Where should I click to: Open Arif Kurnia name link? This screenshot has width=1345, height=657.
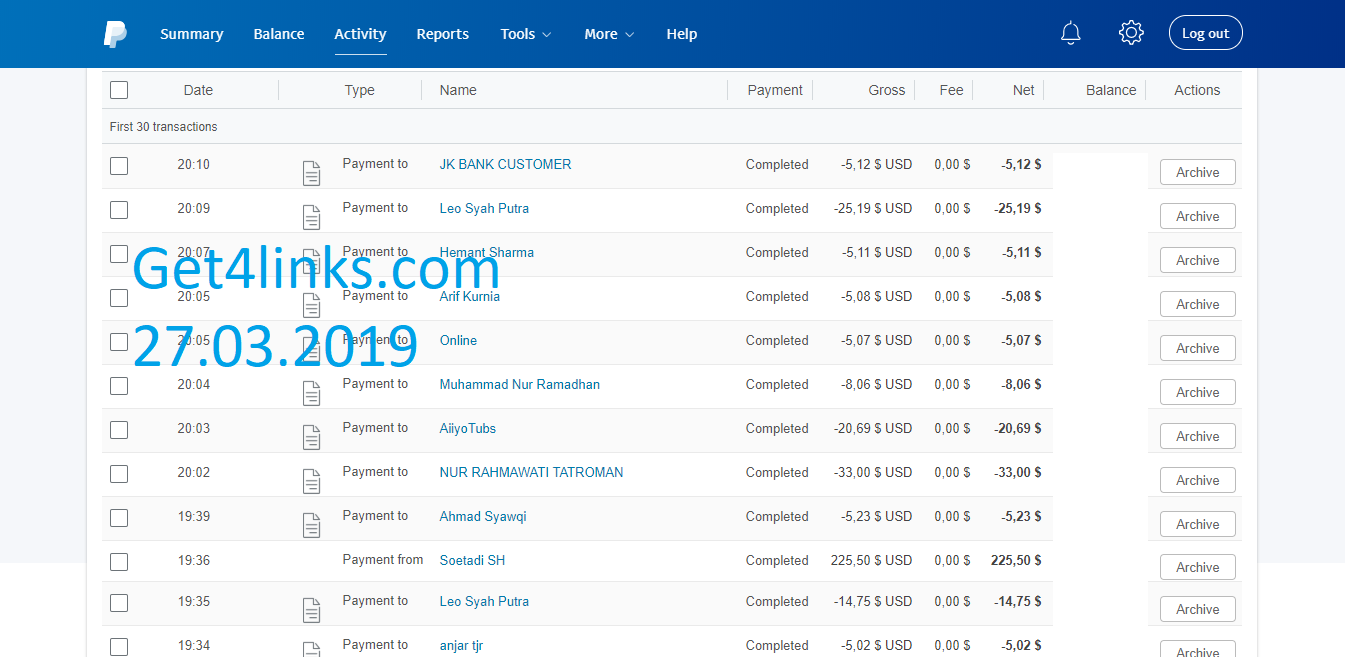tap(470, 297)
